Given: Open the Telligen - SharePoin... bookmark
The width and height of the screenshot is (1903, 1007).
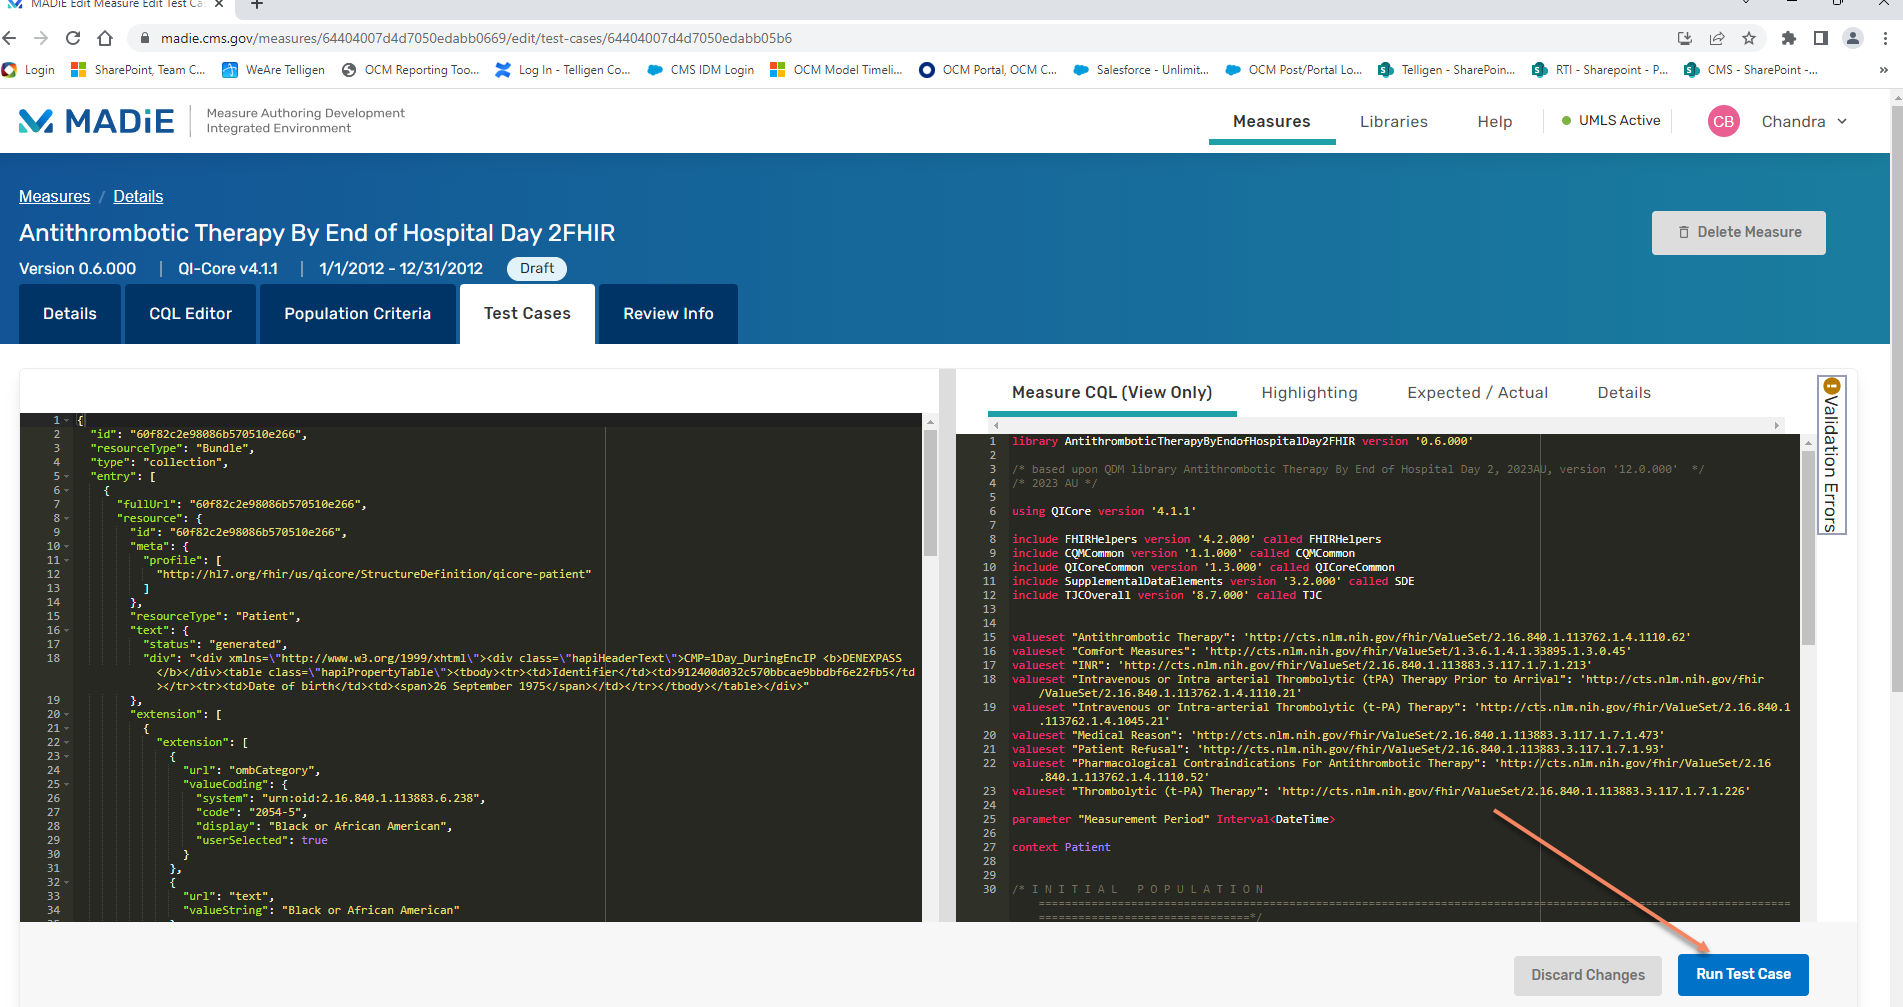Looking at the screenshot, I should (x=1447, y=70).
